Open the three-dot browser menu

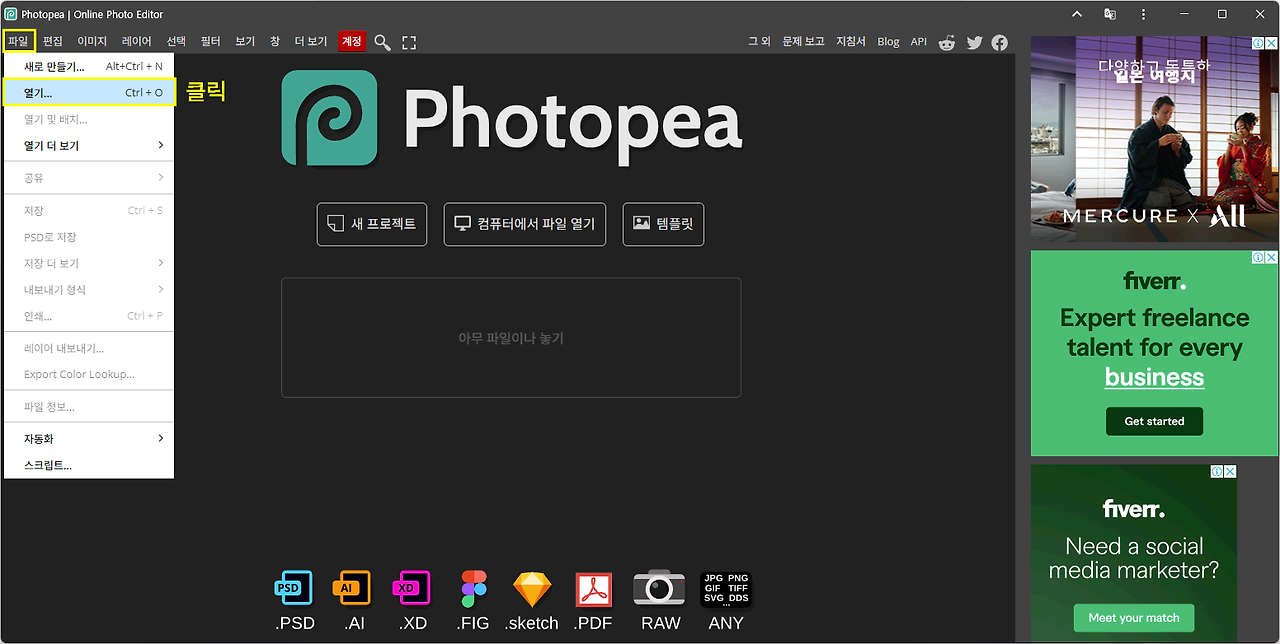pyautogui.click(x=1144, y=14)
